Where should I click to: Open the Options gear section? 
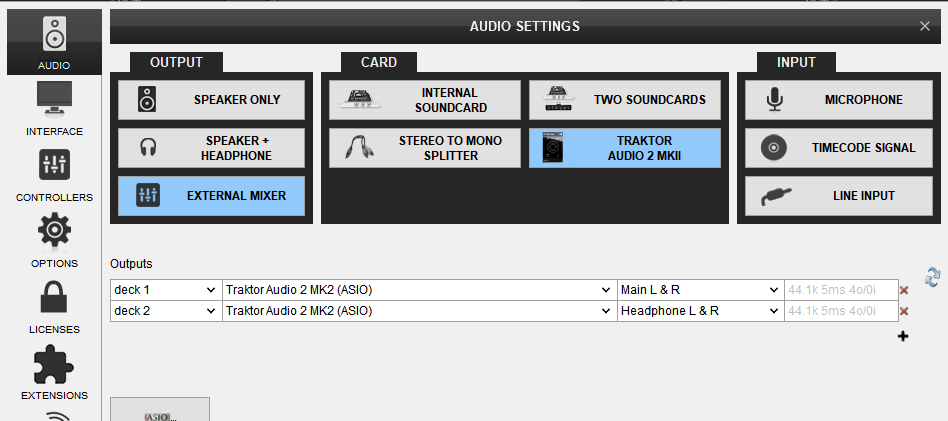point(54,240)
